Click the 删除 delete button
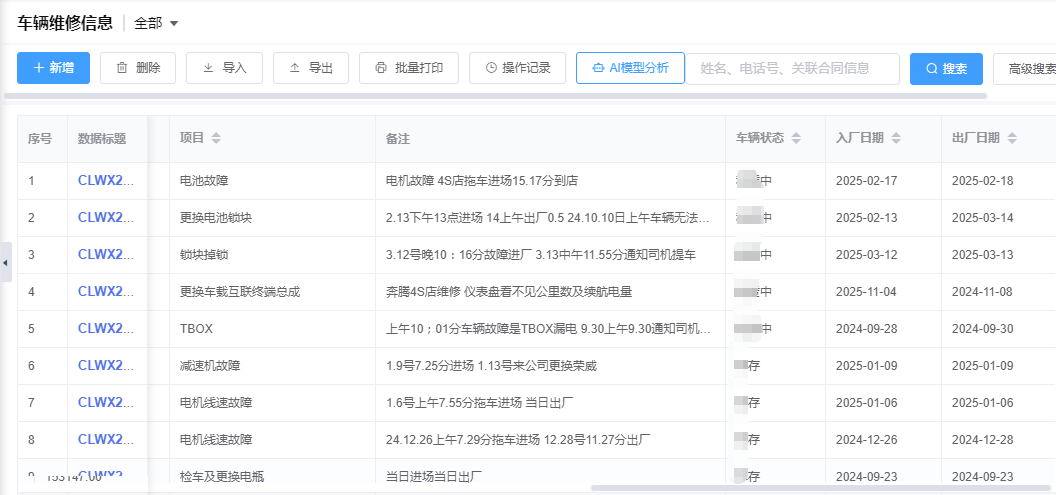Viewport: 1056px width, 495px height. tap(138, 68)
